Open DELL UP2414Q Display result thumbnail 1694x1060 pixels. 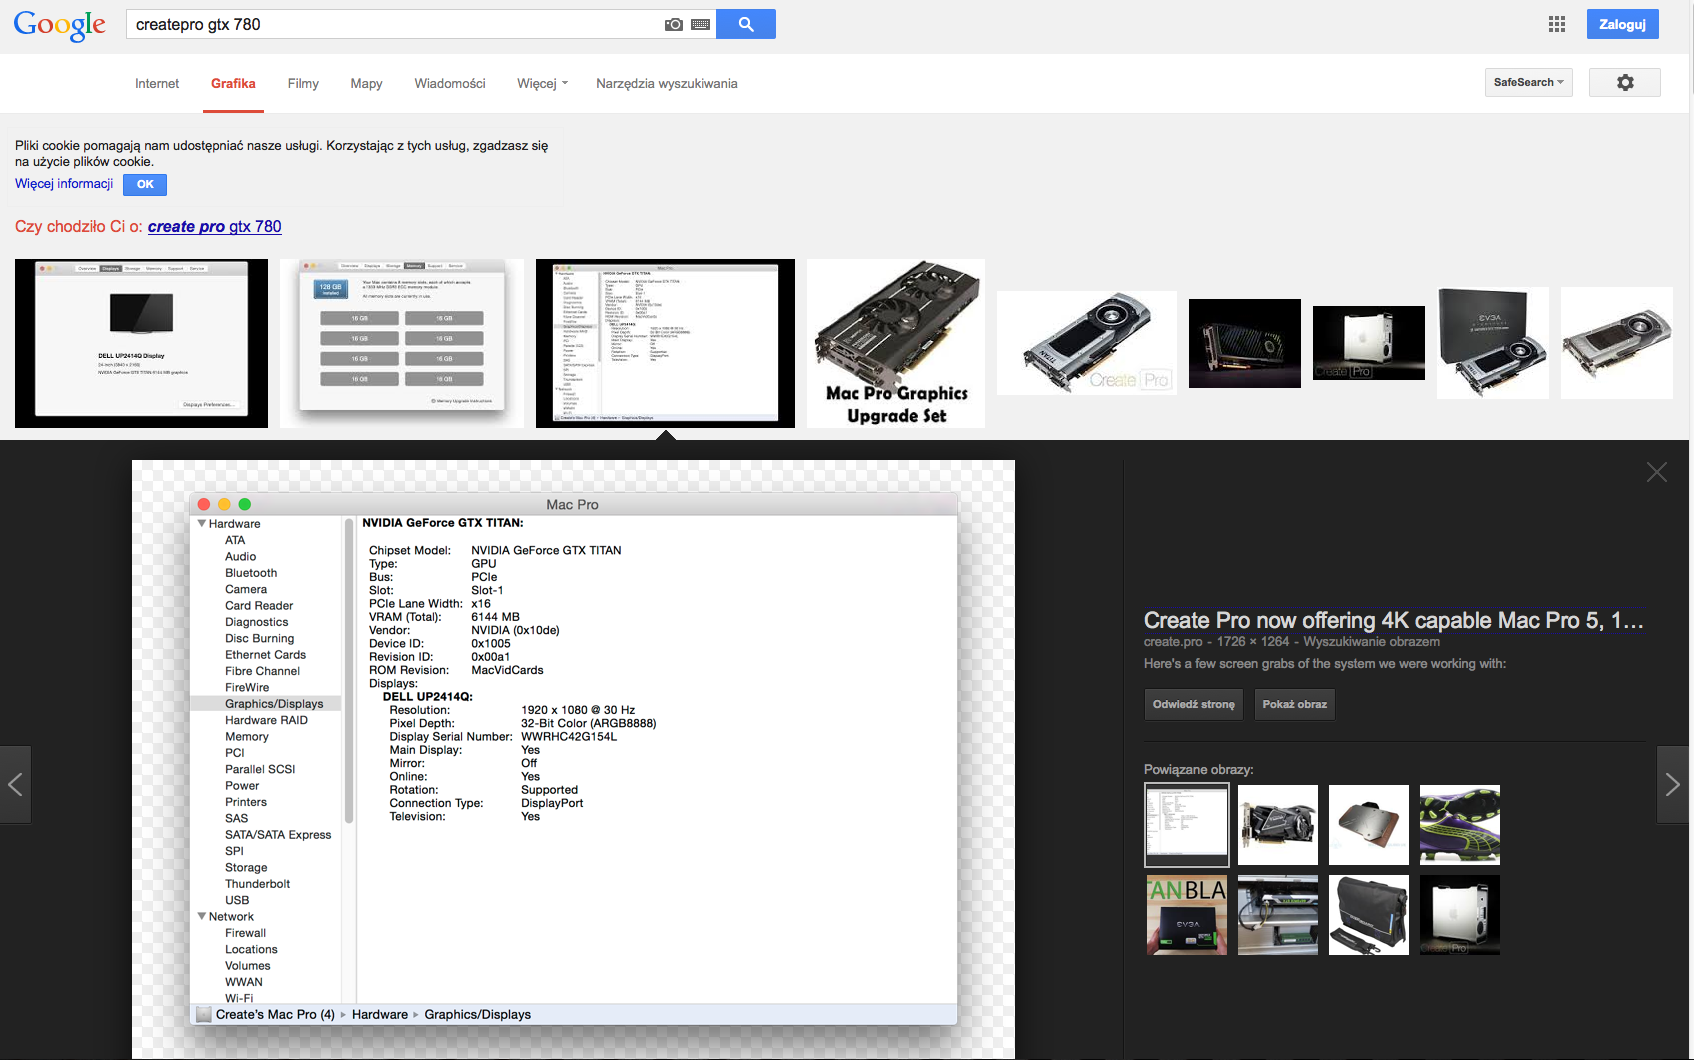point(141,343)
